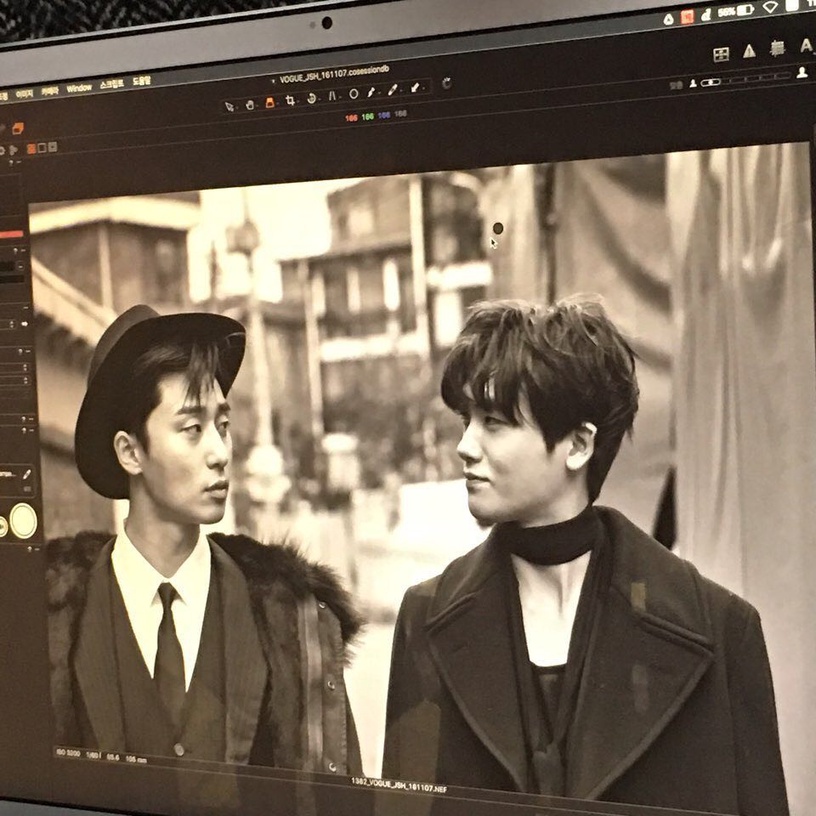The width and height of the screenshot is (816, 816).
Task: Select the White Balance picker tool
Action: click(371, 92)
